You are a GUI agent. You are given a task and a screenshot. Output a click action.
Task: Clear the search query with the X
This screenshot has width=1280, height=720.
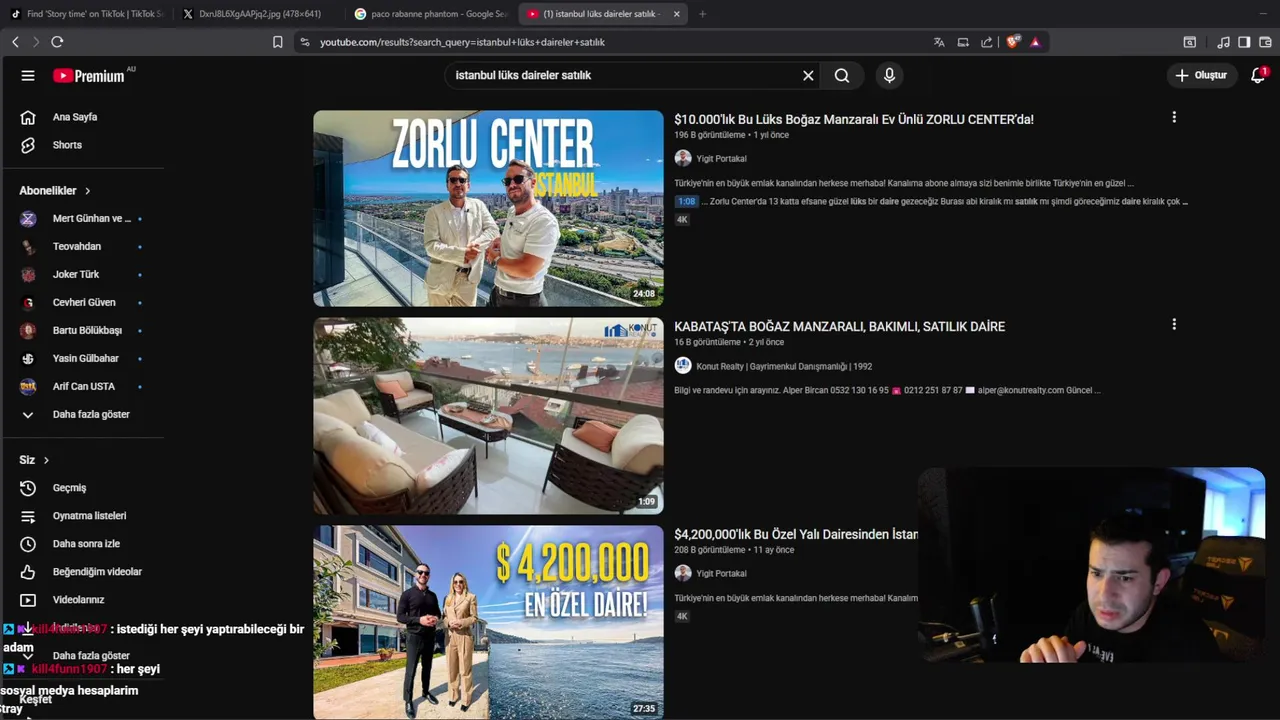pos(808,75)
